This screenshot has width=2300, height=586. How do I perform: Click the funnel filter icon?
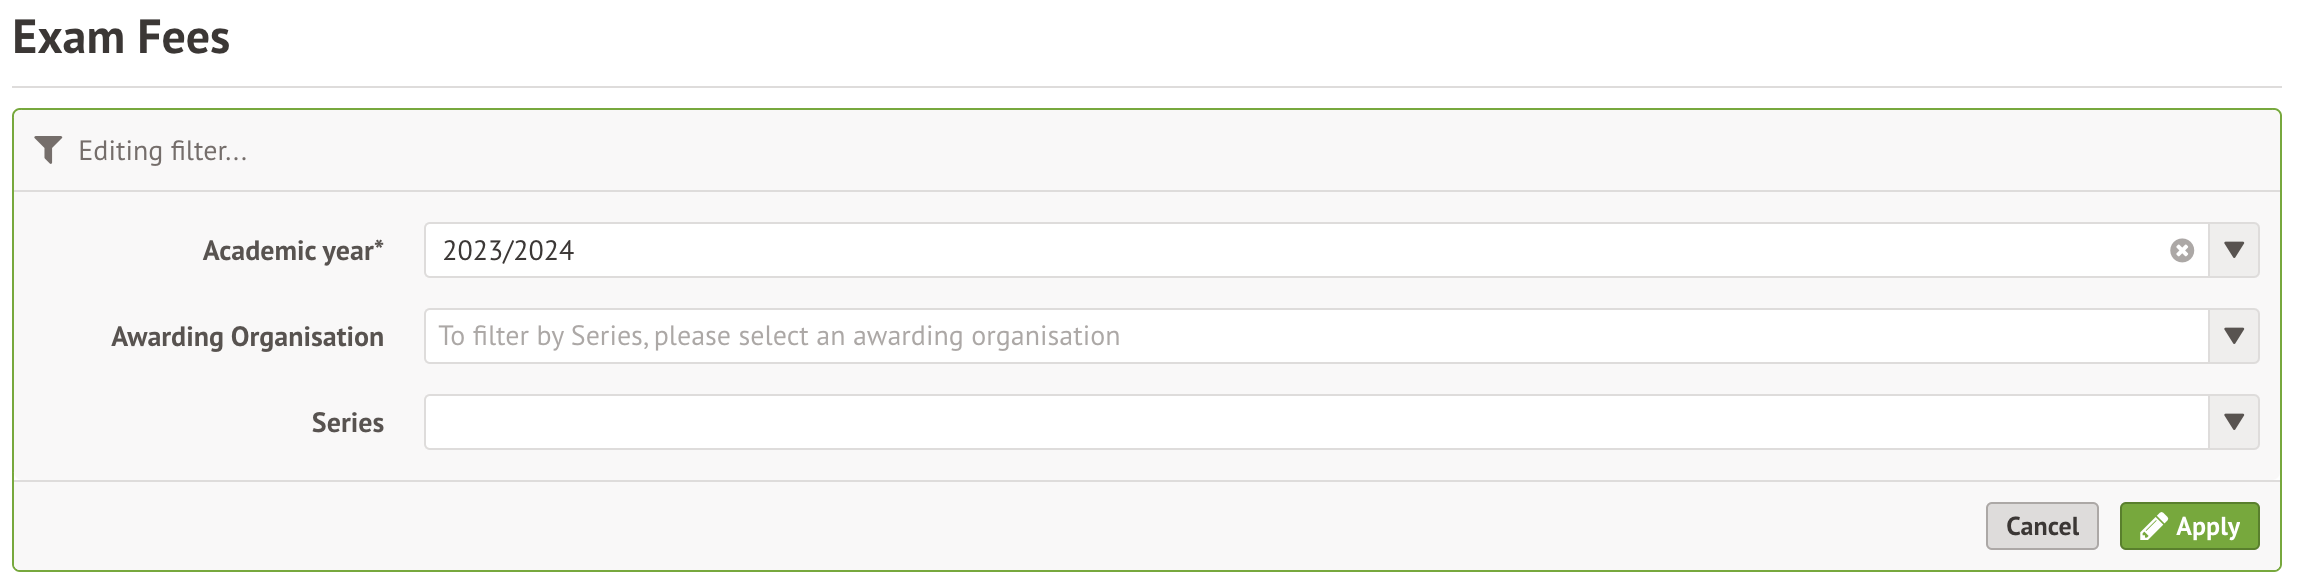pyautogui.click(x=47, y=150)
